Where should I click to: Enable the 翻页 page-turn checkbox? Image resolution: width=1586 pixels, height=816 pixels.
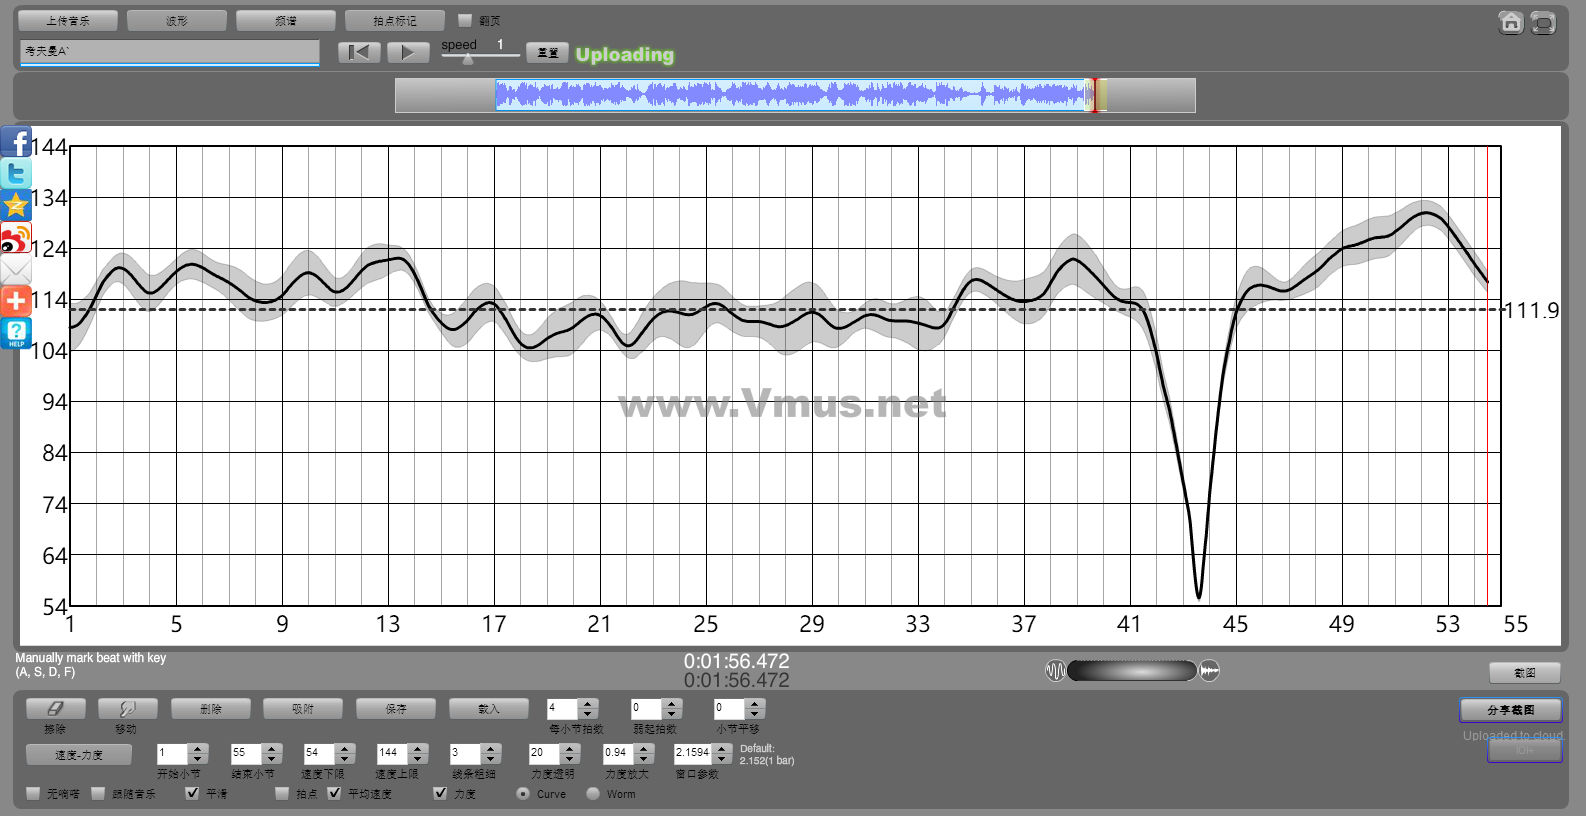465,20
